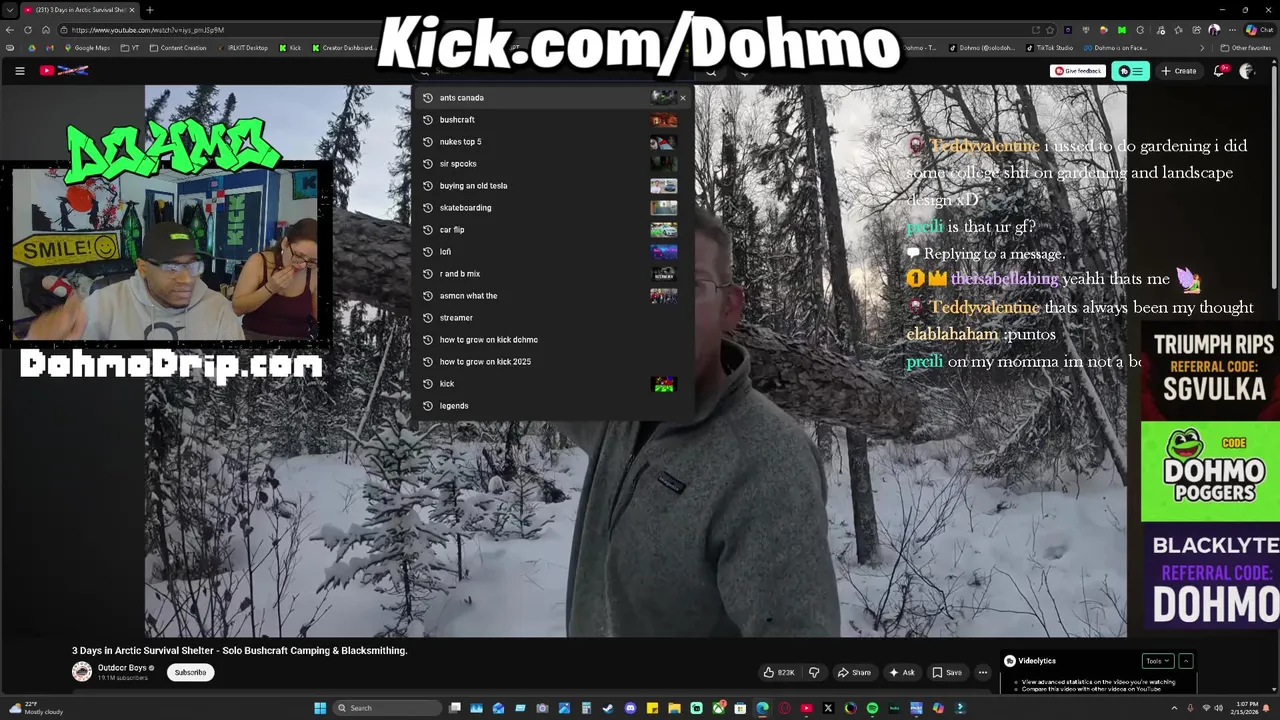Choose 'how to grow on kick 2025'
This screenshot has height=720, width=1280.
[x=552, y=362]
